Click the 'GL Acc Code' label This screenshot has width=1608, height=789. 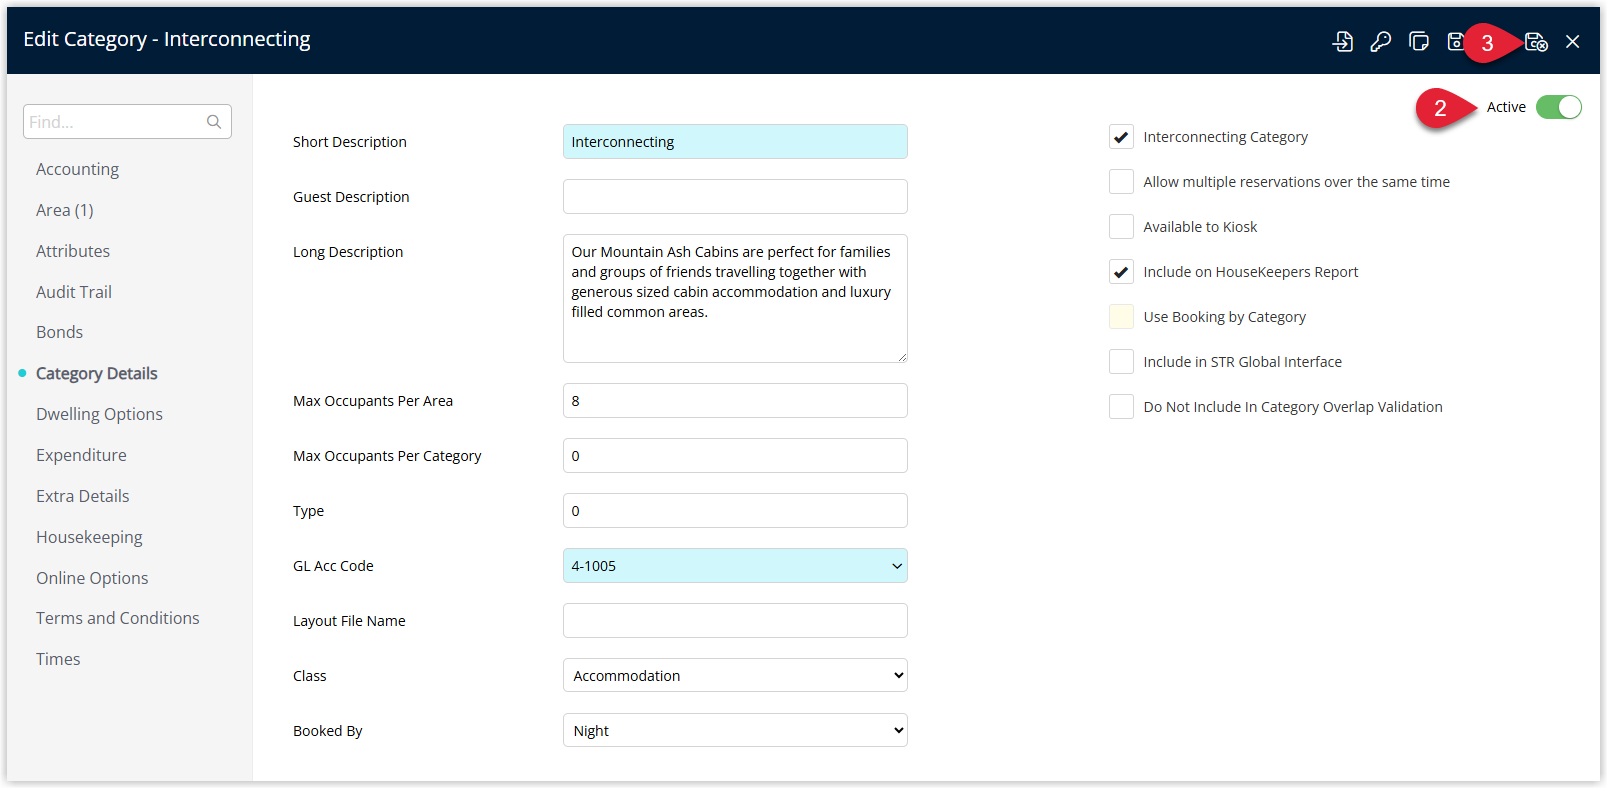tap(333, 566)
